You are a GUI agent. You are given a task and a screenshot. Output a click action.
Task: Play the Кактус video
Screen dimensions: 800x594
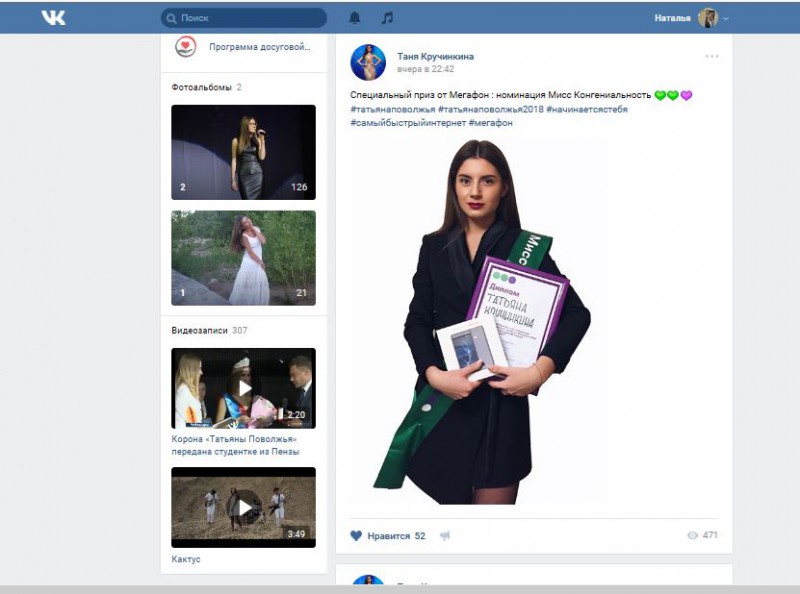[x=243, y=507]
